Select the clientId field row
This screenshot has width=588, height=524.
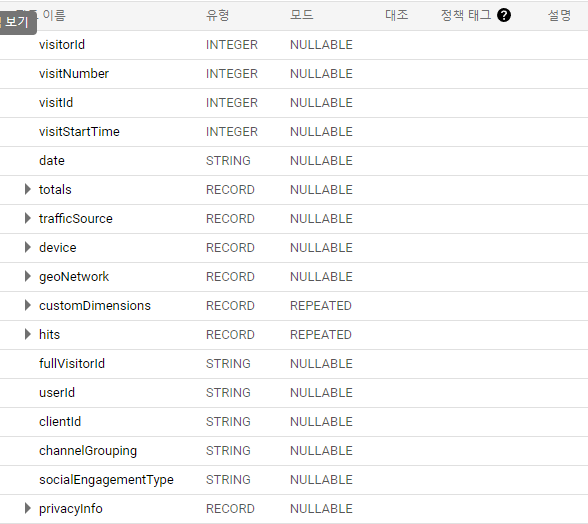pyautogui.click(x=294, y=422)
